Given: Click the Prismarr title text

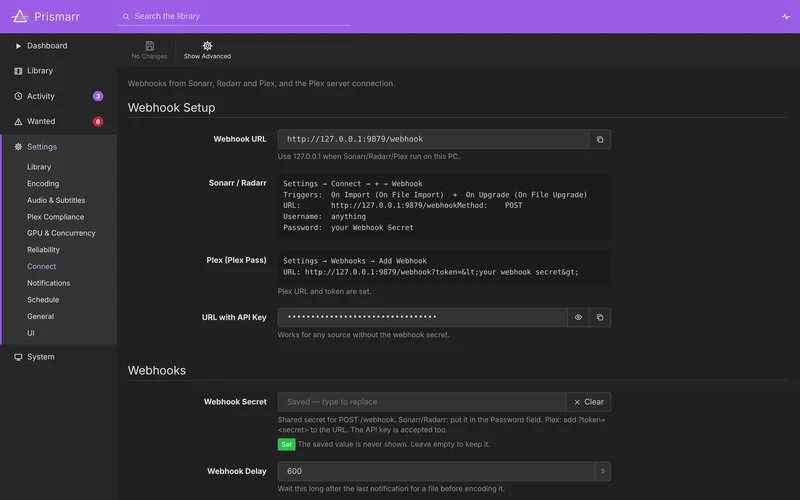Looking at the screenshot, I should click(57, 17).
